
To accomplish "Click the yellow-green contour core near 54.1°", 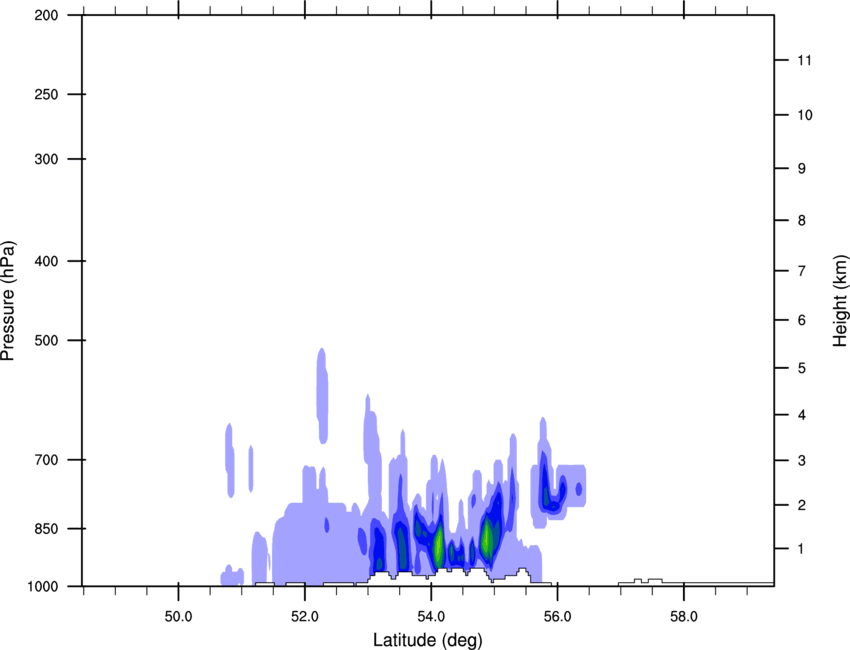I will click(x=438, y=545).
